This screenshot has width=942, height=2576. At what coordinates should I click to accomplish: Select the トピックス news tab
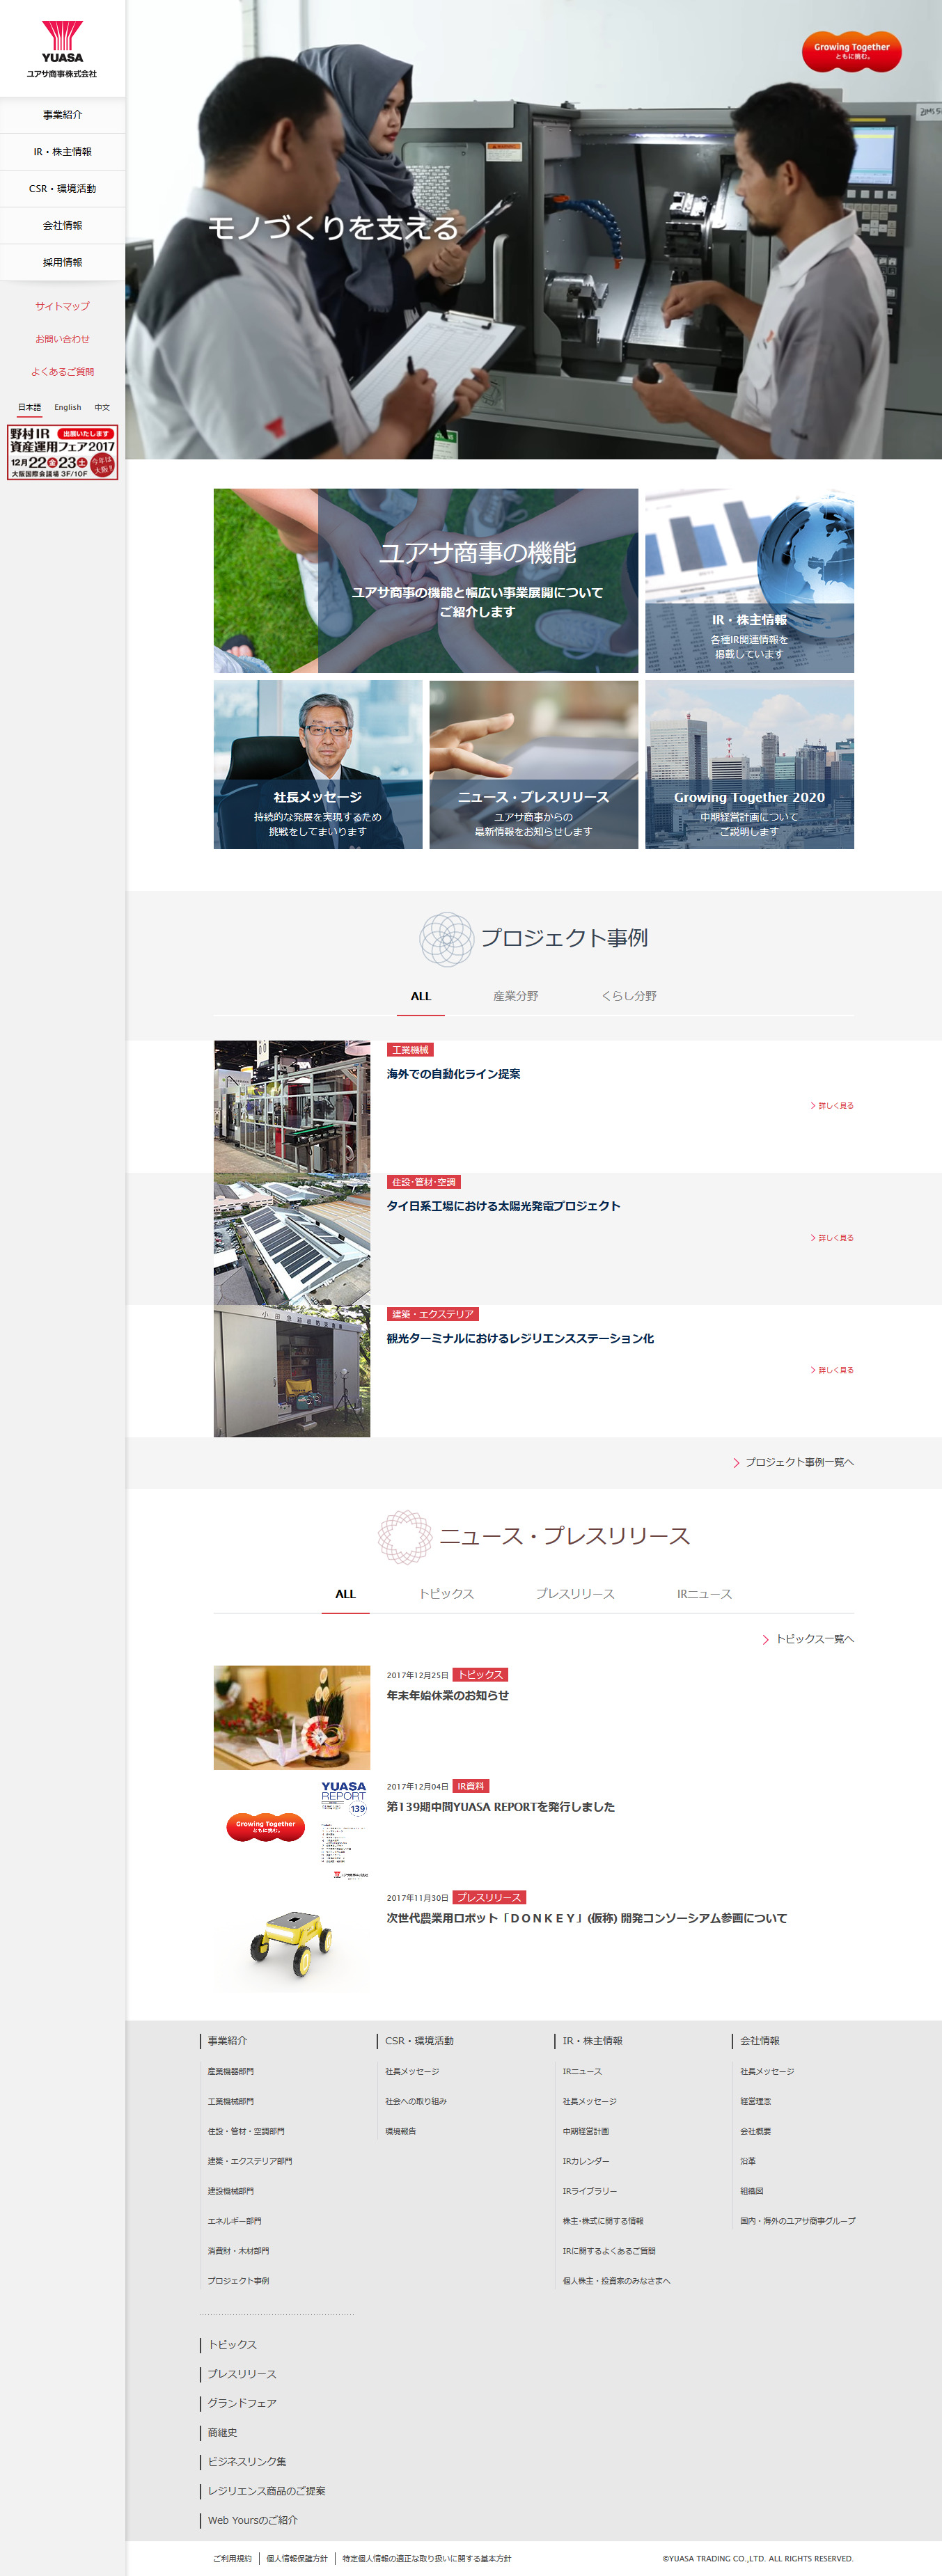(446, 1594)
